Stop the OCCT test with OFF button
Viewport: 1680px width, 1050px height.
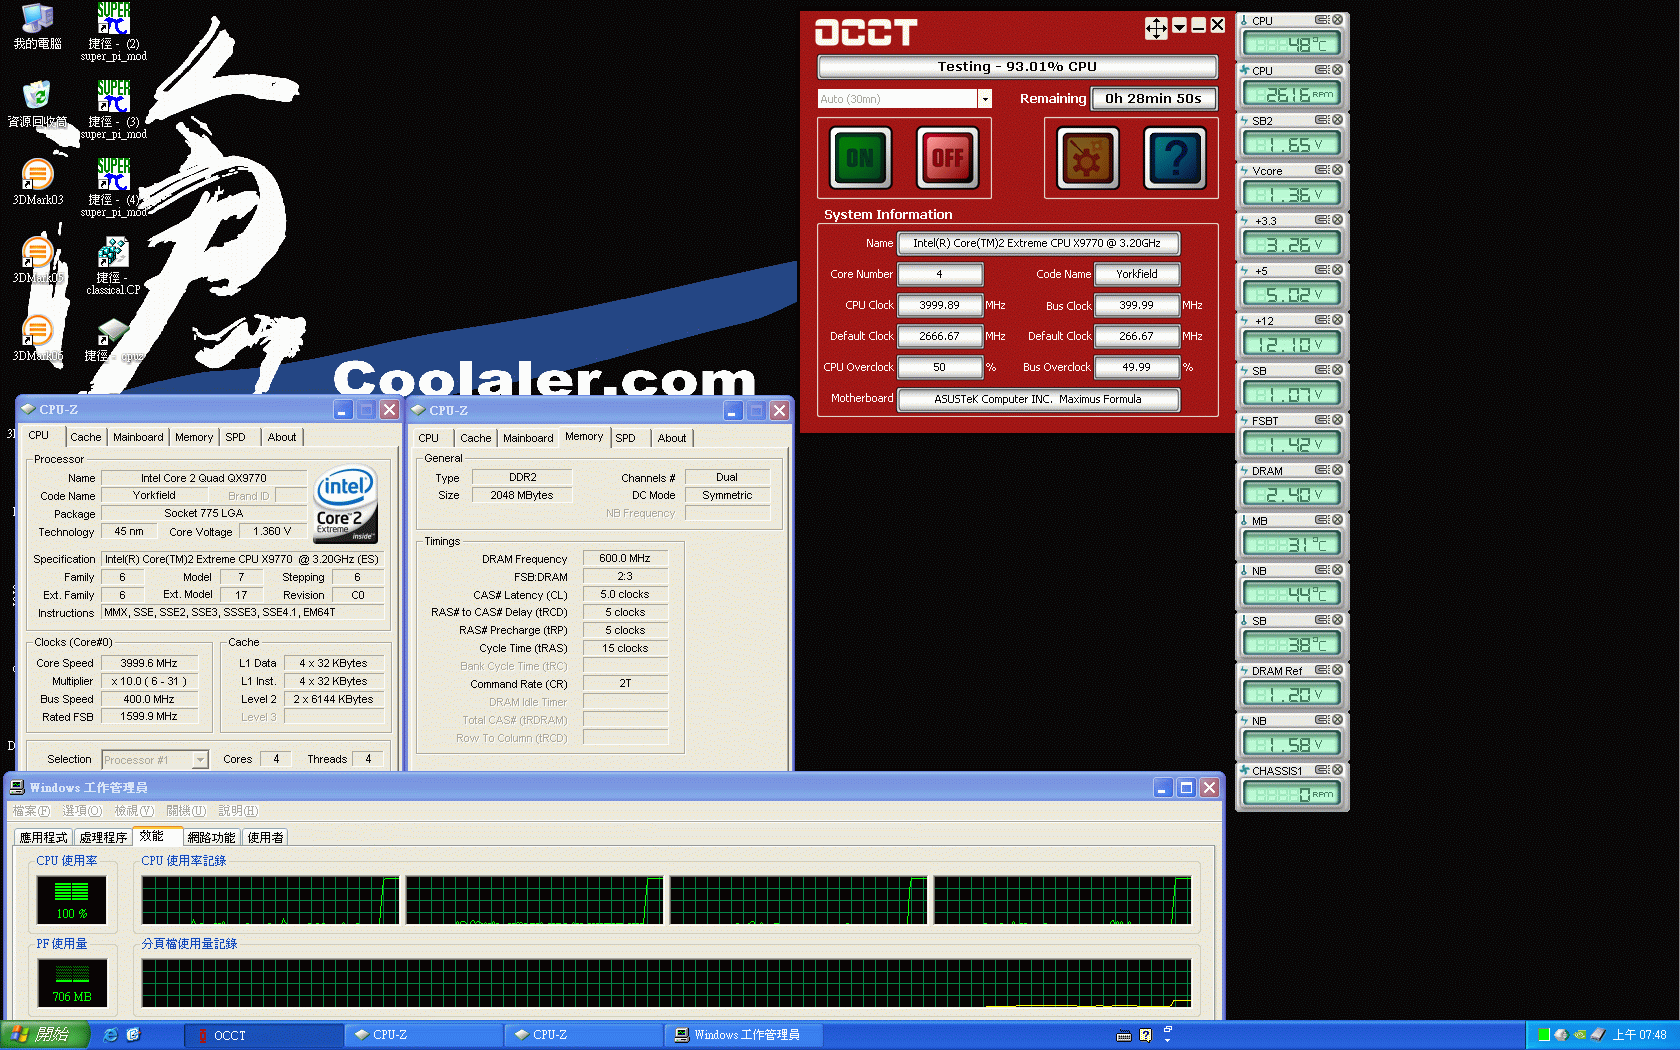tap(947, 158)
